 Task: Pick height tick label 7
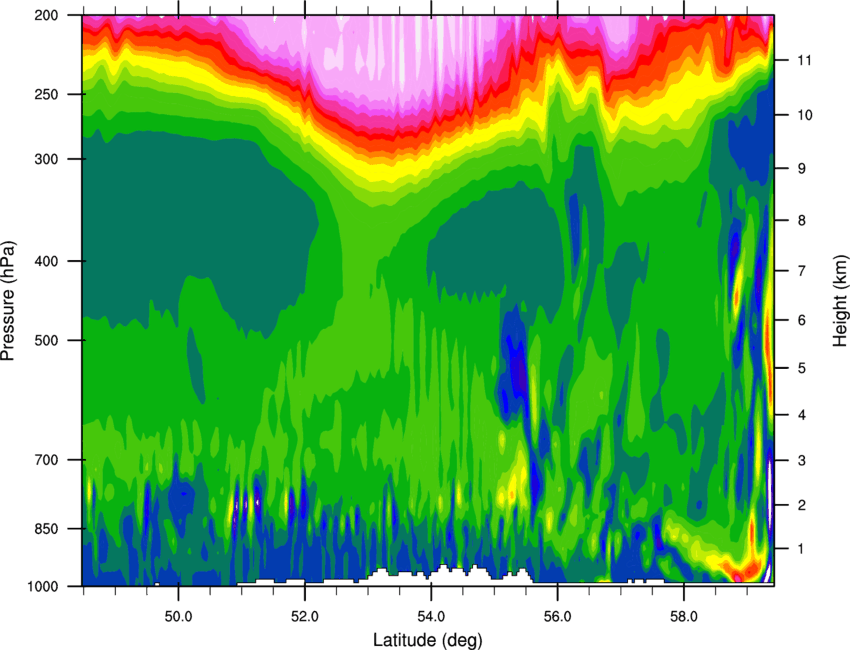(801, 271)
